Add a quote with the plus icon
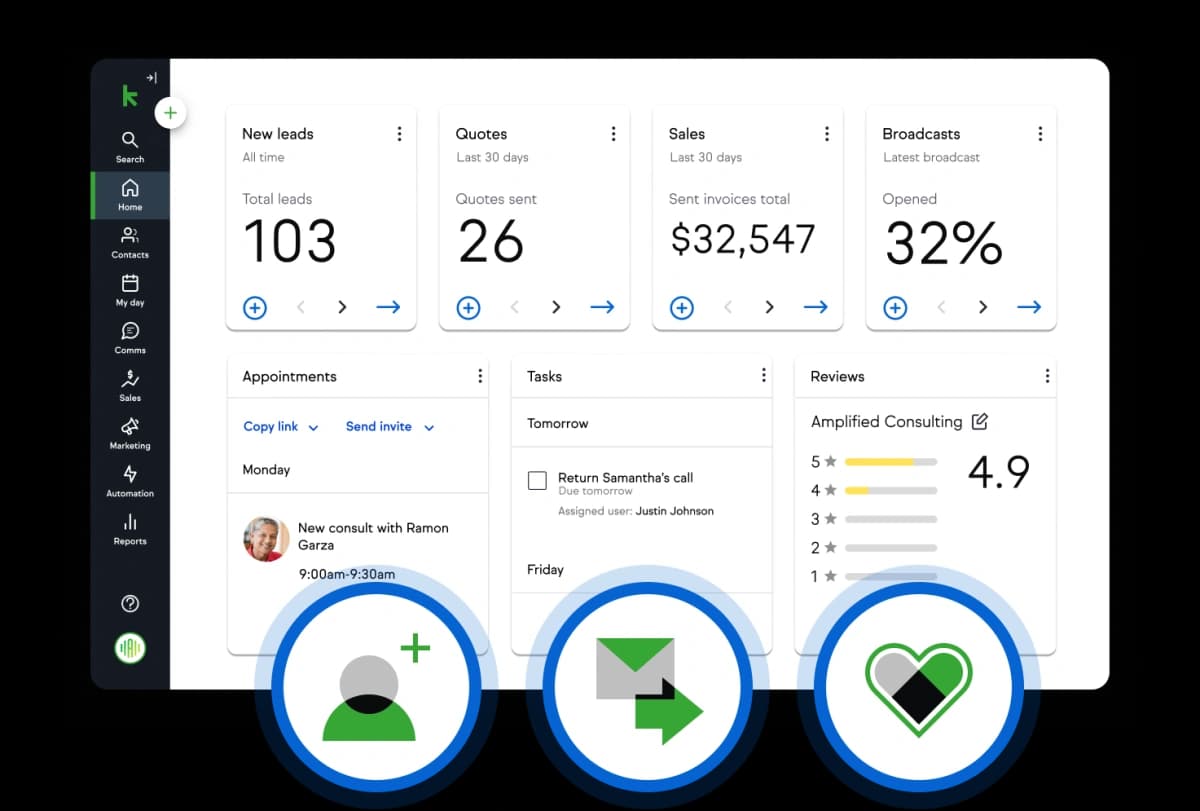Image resolution: width=1200 pixels, height=811 pixels. (468, 308)
